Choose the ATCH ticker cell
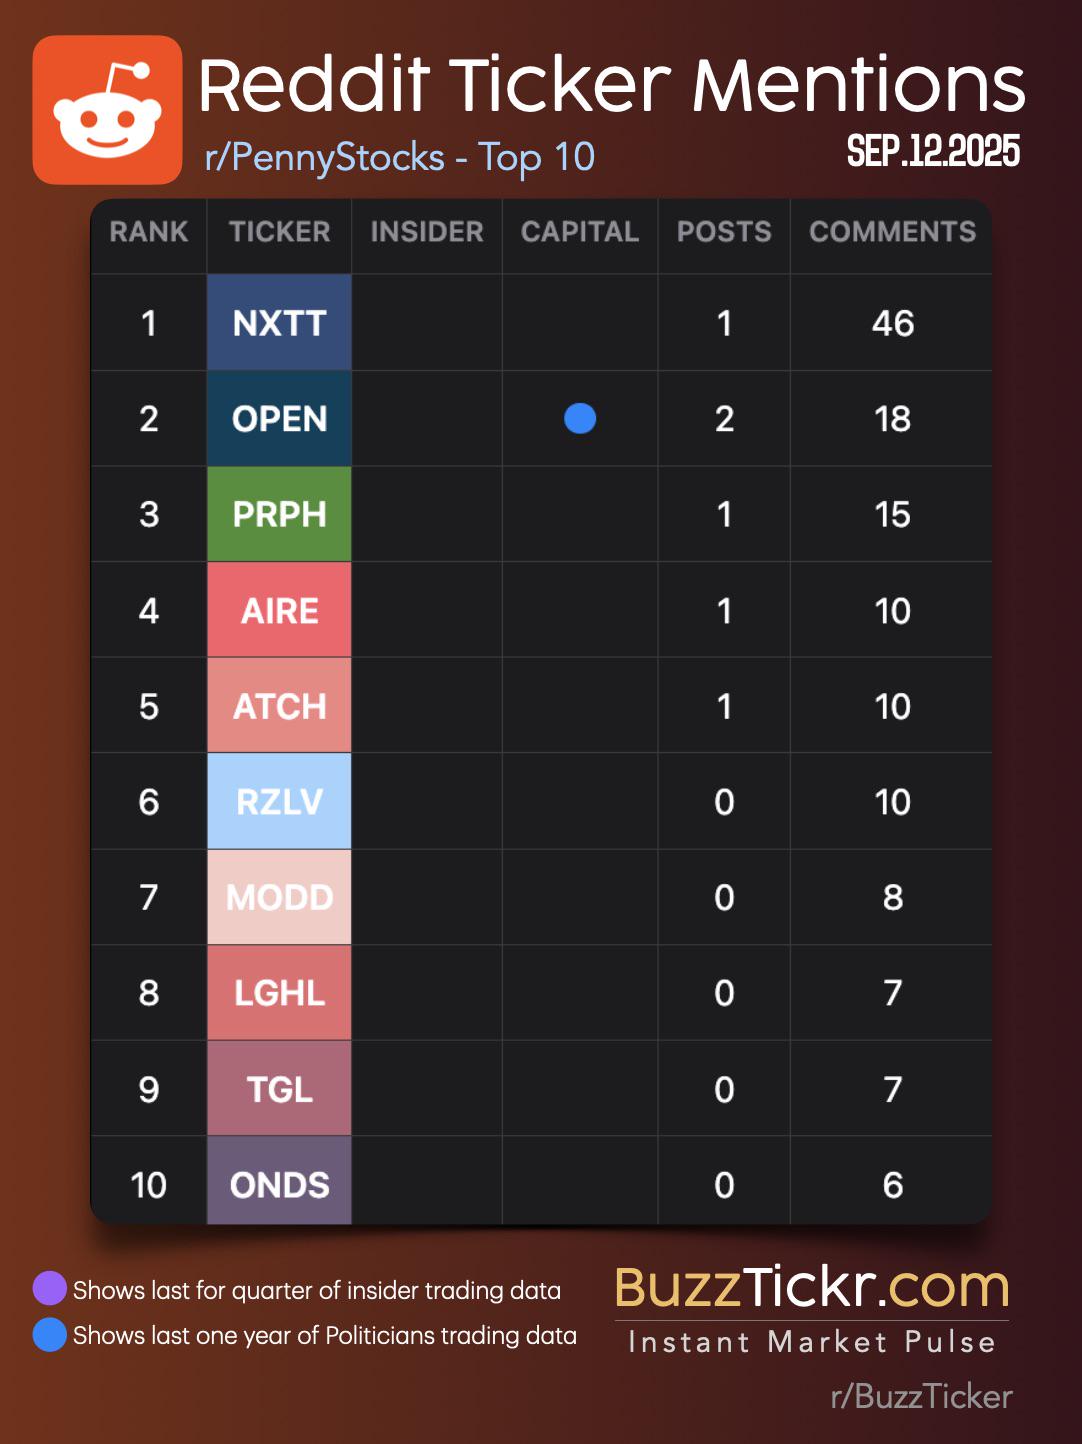The height and width of the screenshot is (1444, 1082). click(279, 706)
